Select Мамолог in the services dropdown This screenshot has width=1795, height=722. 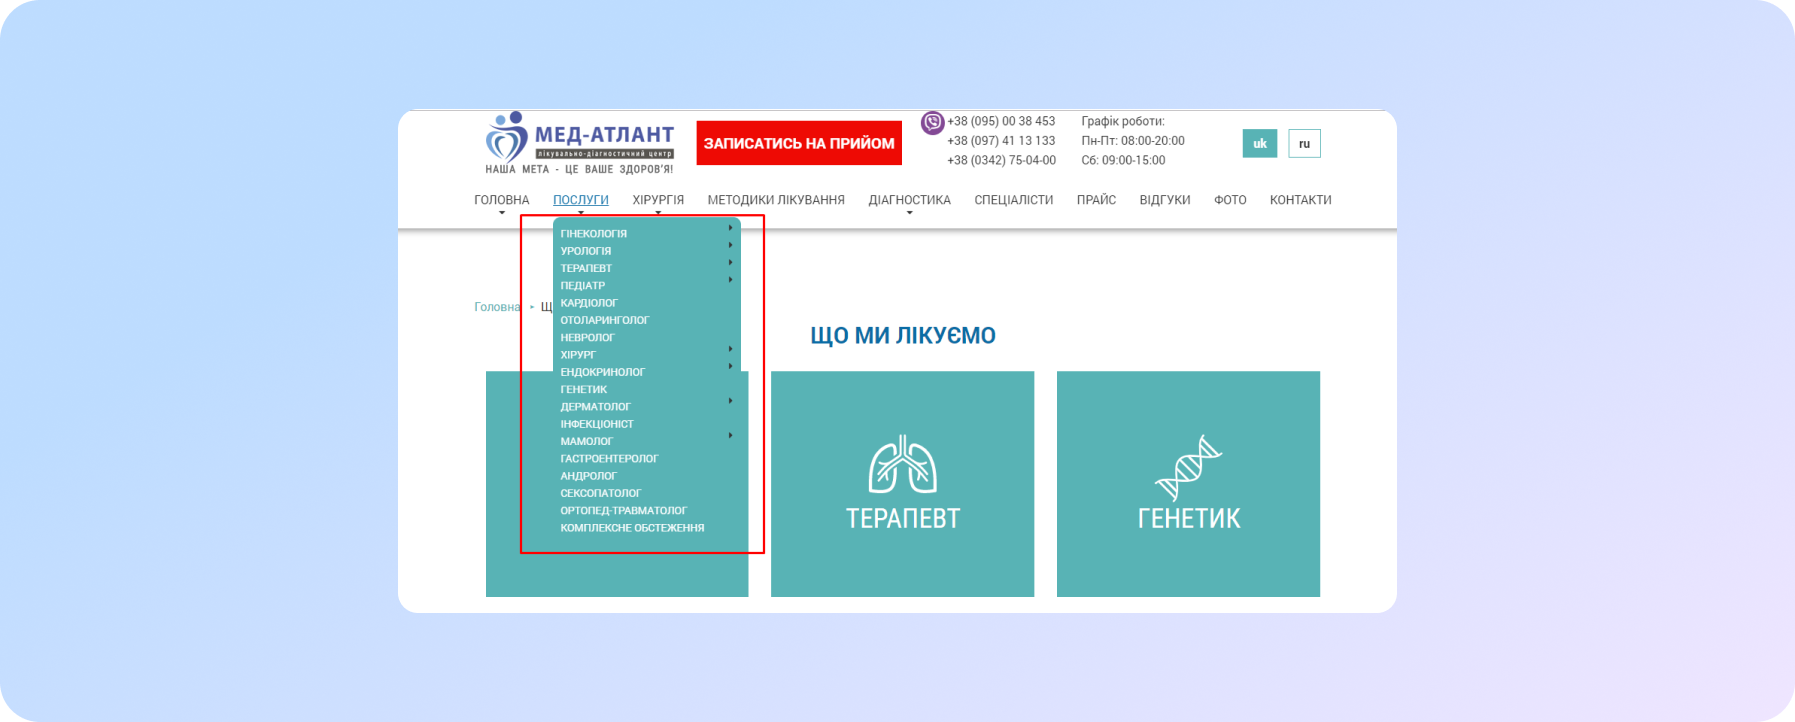(x=587, y=441)
